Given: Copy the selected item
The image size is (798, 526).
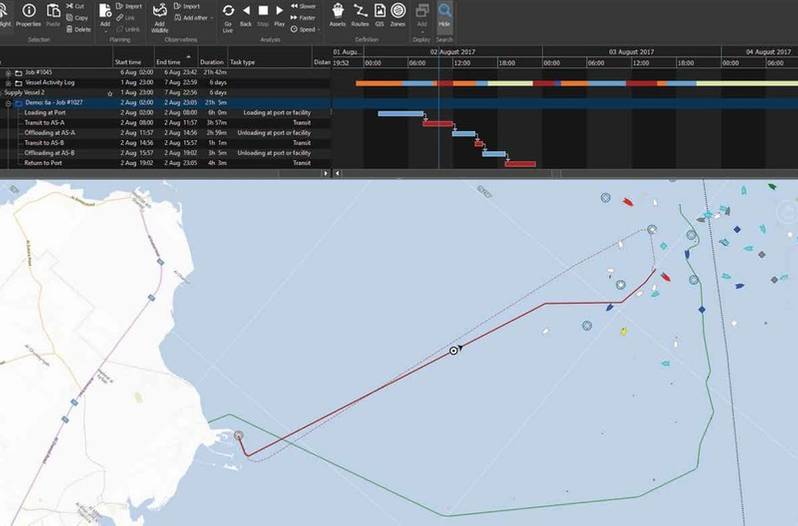Looking at the screenshot, I should point(77,18).
